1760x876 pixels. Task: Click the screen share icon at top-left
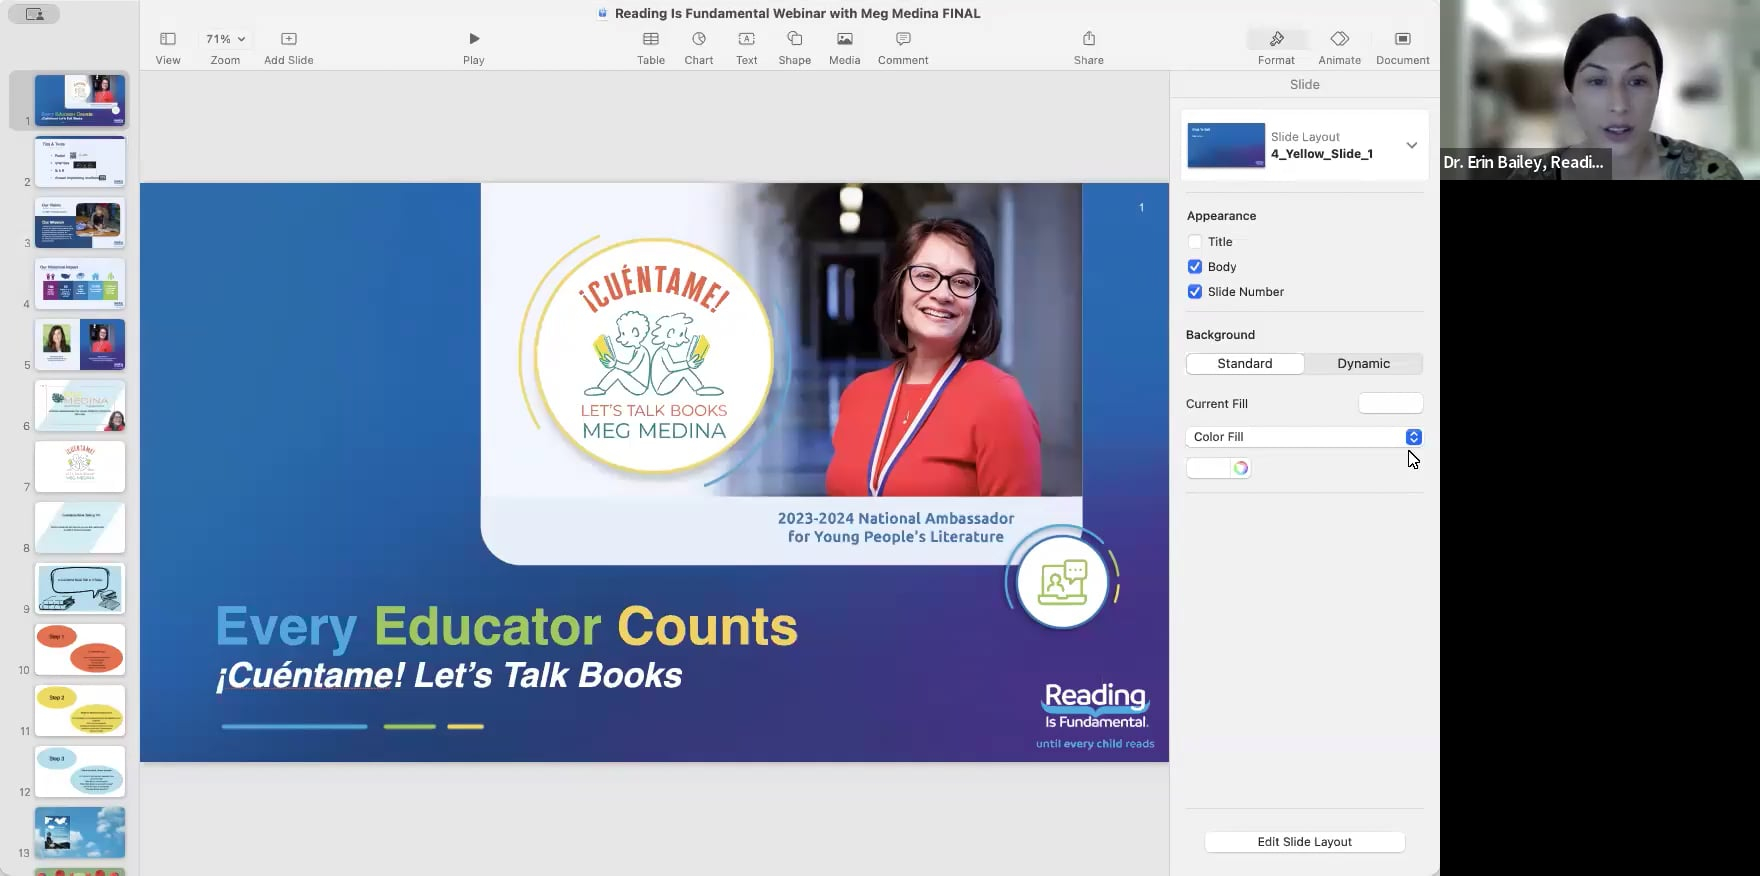[35, 14]
